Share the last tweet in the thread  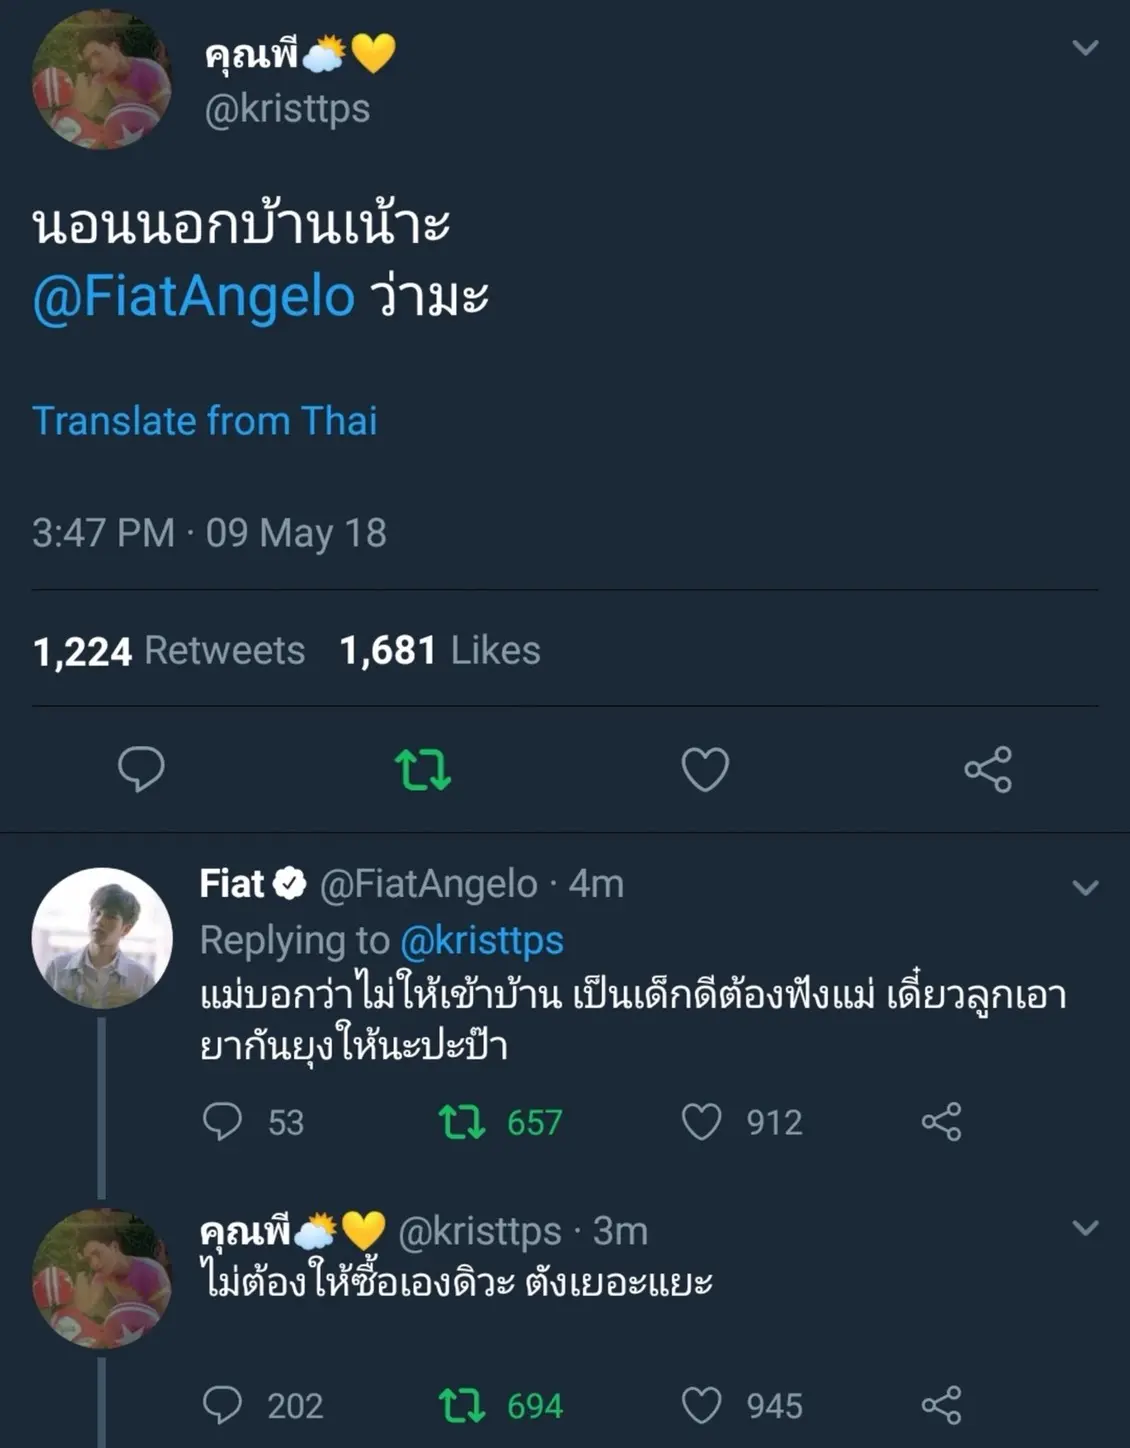(x=941, y=1405)
